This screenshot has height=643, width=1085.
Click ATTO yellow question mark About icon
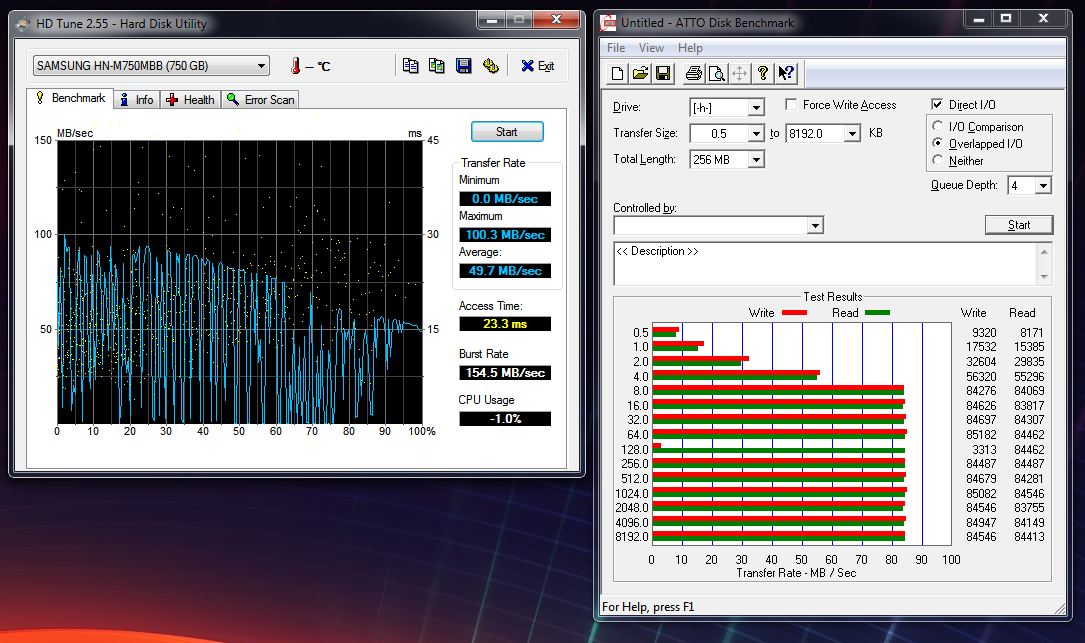tap(763, 73)
